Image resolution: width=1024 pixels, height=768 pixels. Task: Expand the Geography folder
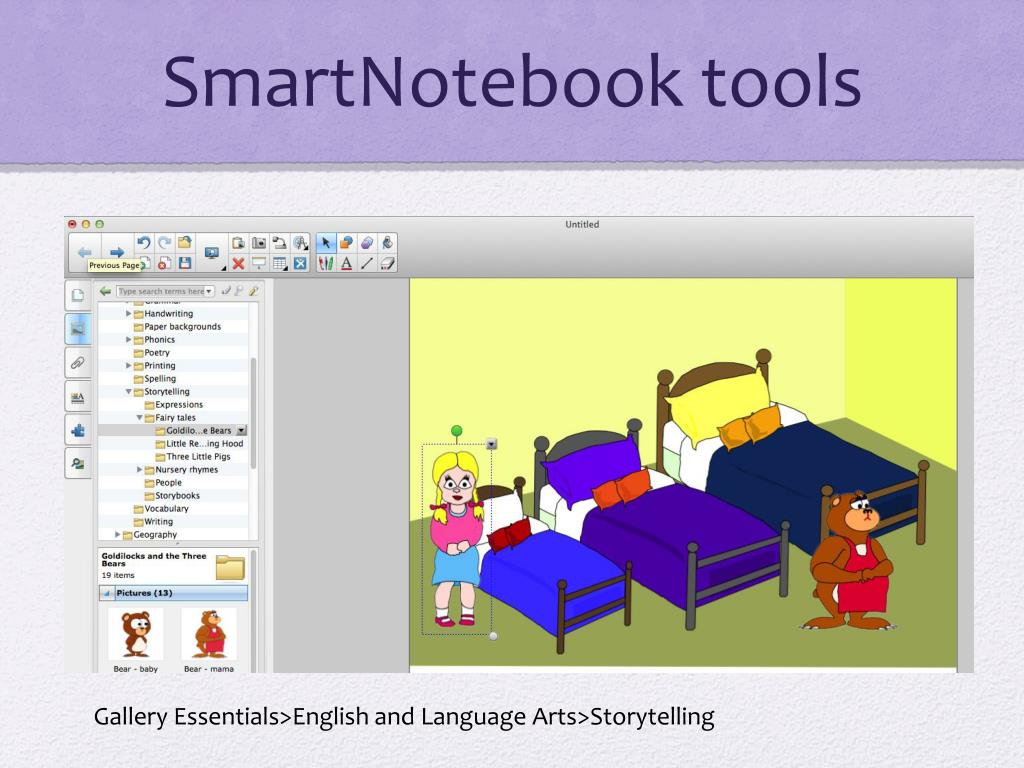118,535
